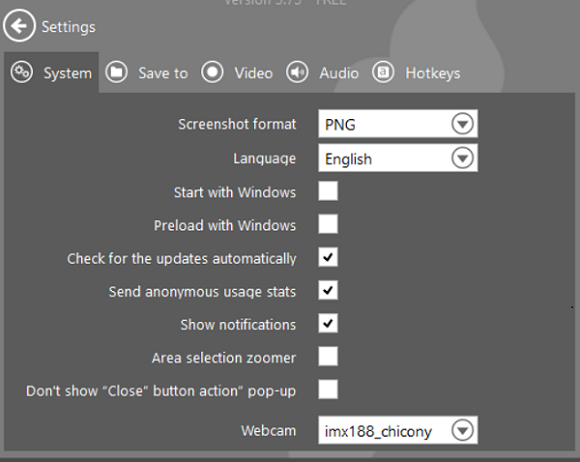Screen dimensions: 580x462
Task: Click the Audio speaker icon
Action: click(x=297, y=72)
